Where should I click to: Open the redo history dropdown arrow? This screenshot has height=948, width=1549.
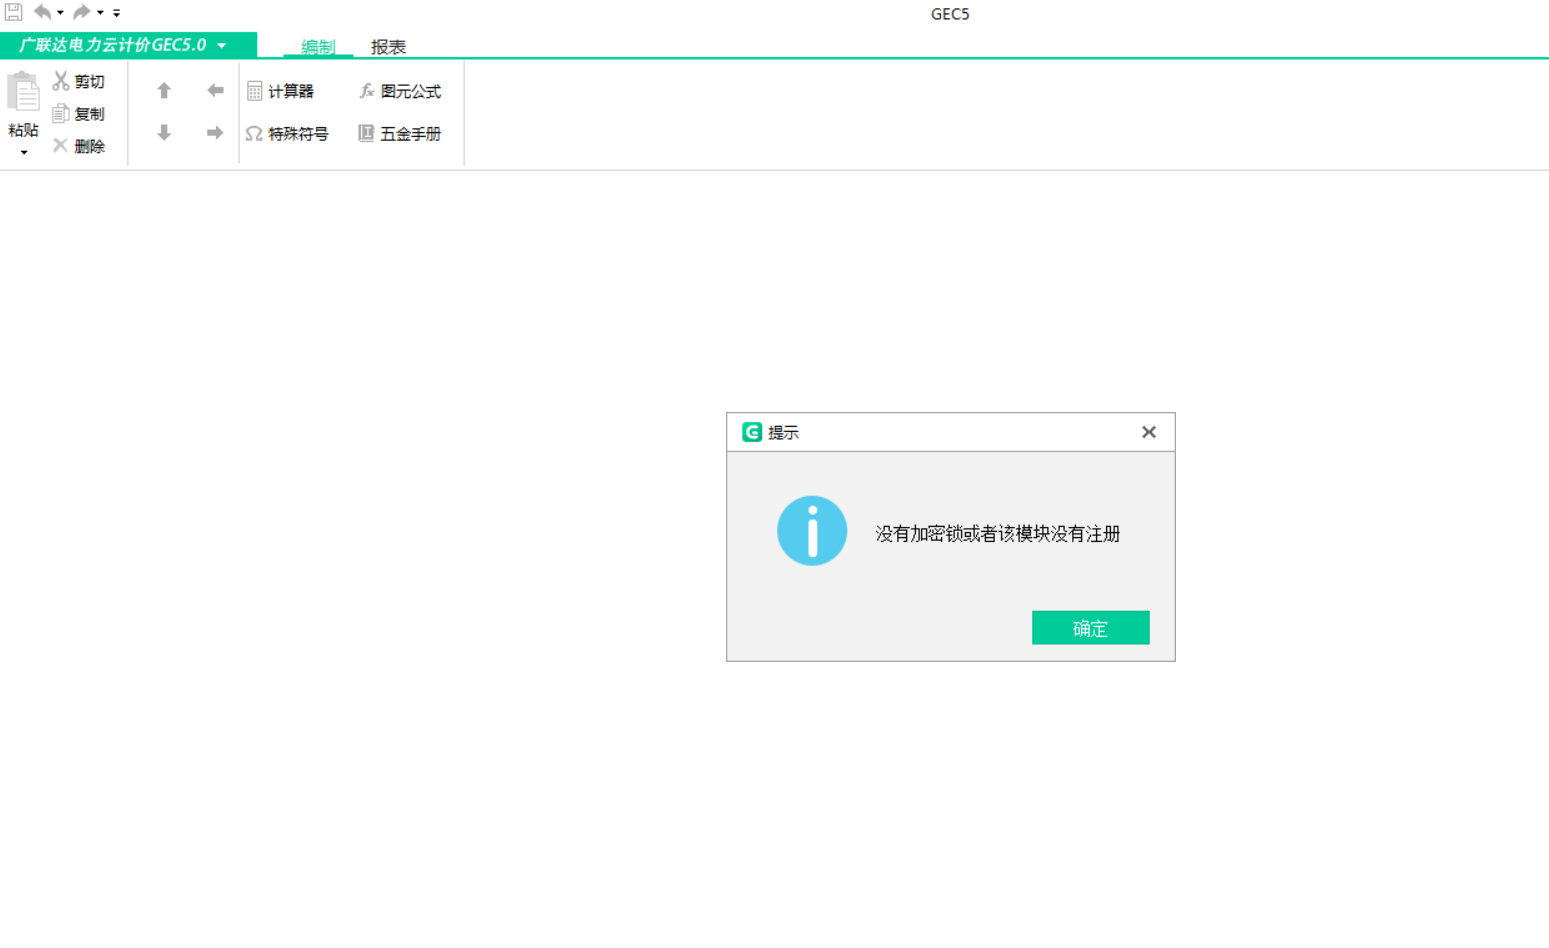click(x=100, y=13)
